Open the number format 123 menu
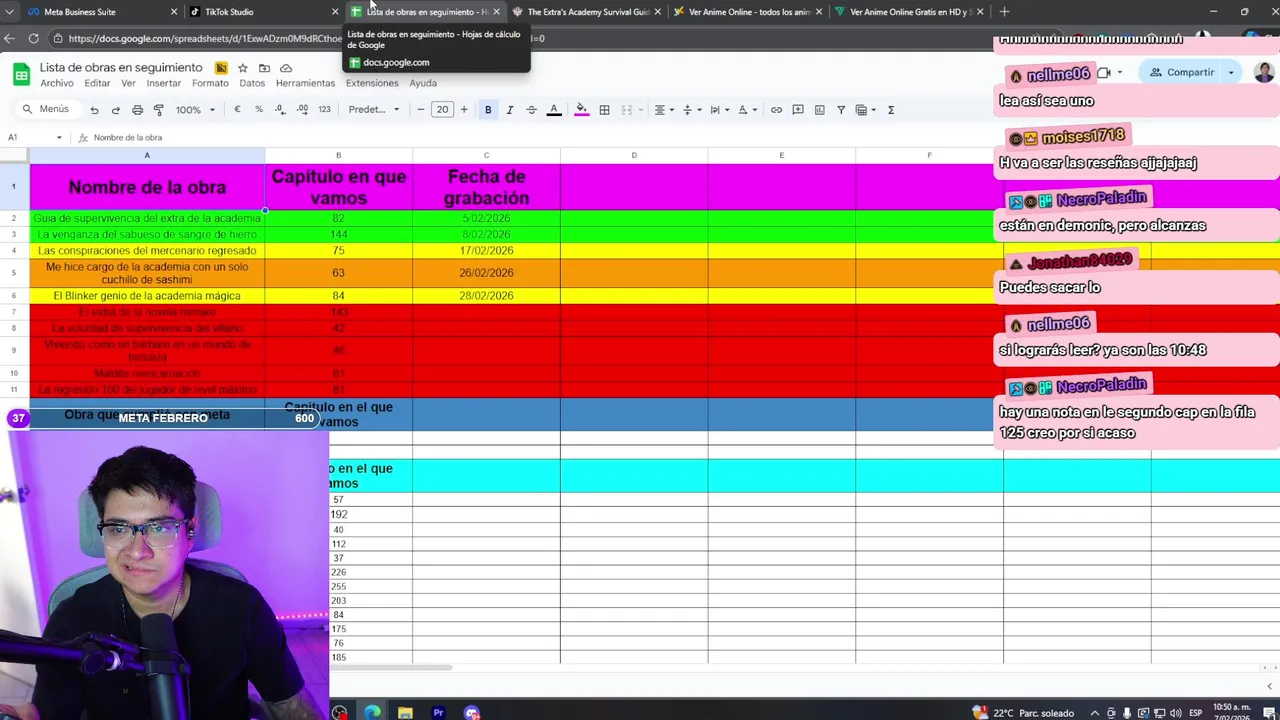Screen dimensions: 1280x720 point(324,110)
